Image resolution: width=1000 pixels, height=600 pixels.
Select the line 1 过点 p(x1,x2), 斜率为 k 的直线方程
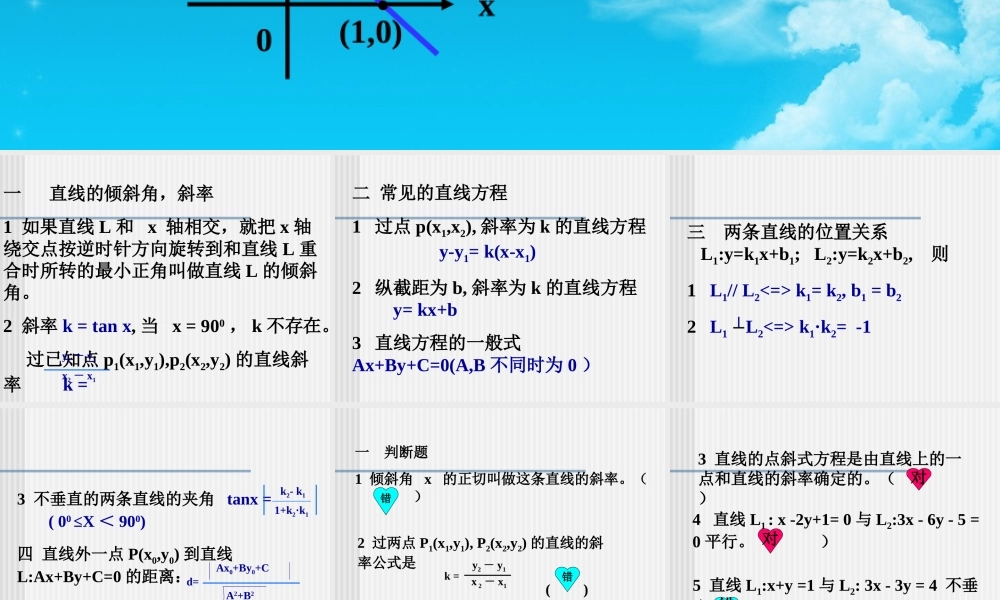coord(499,227)
